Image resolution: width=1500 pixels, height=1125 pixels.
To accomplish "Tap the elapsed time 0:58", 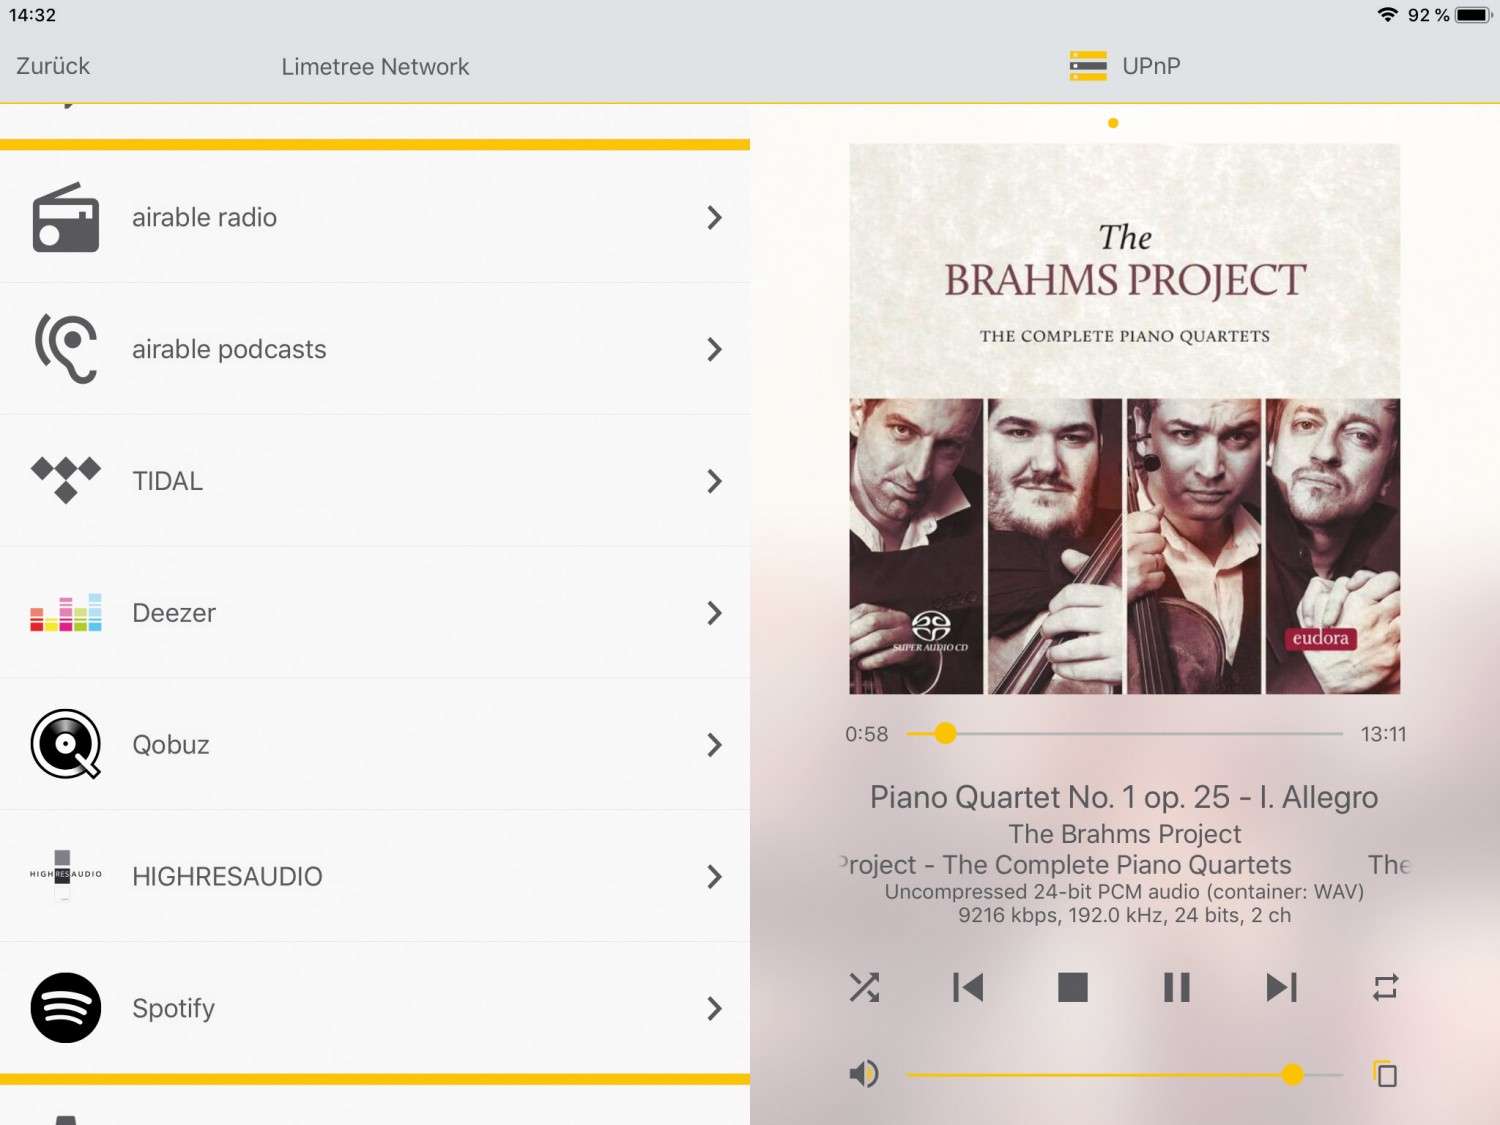I will click(x=866, y=734).
